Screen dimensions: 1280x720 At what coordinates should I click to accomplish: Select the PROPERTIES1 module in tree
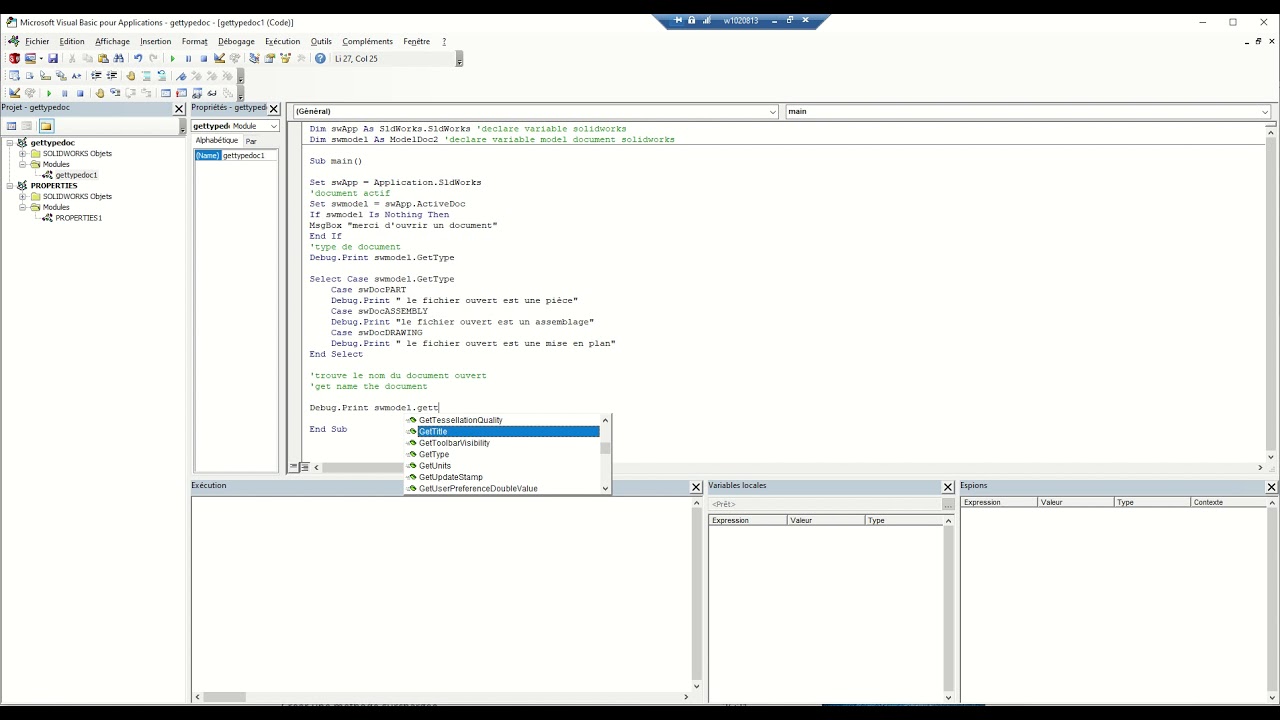tap(78, 218)
